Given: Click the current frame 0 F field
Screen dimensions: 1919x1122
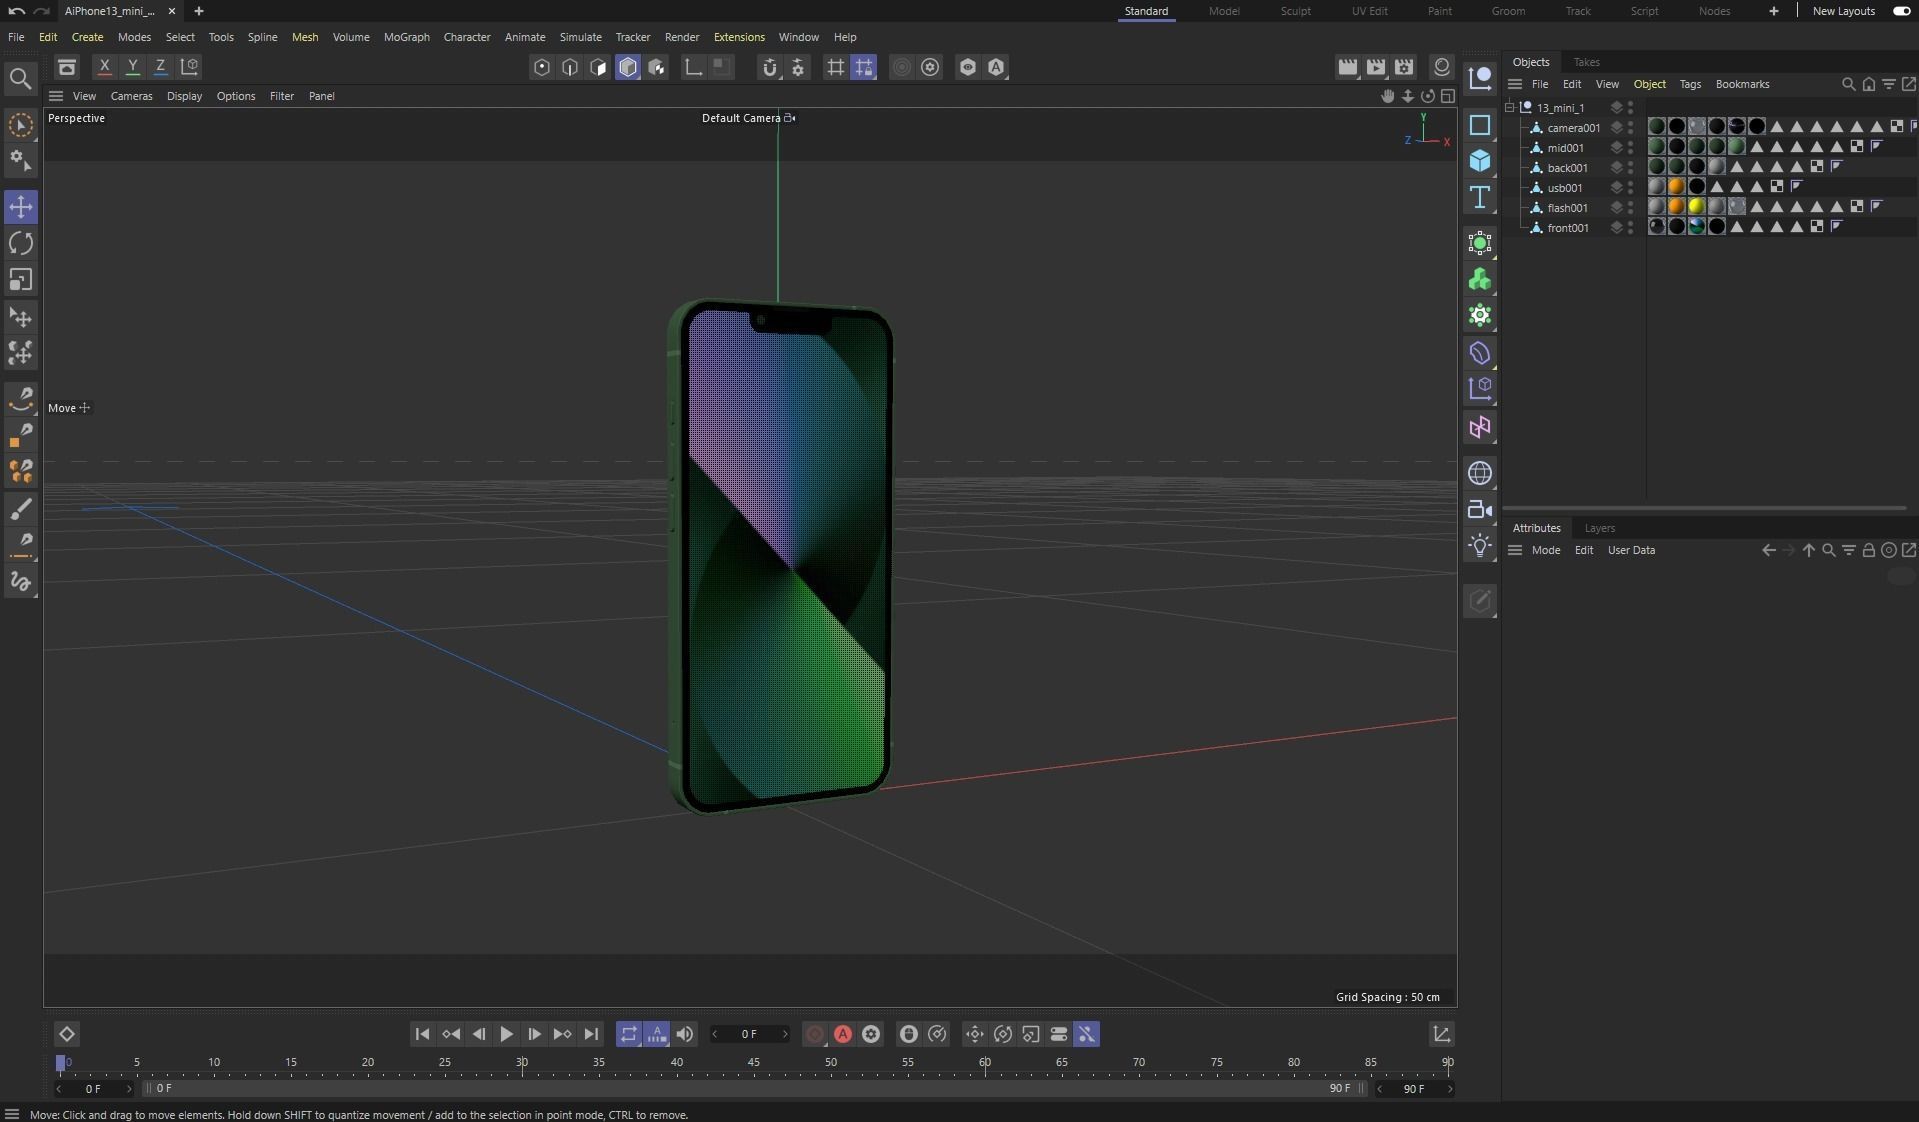Looking at the screenshot, I should [x=749, y=1034].
